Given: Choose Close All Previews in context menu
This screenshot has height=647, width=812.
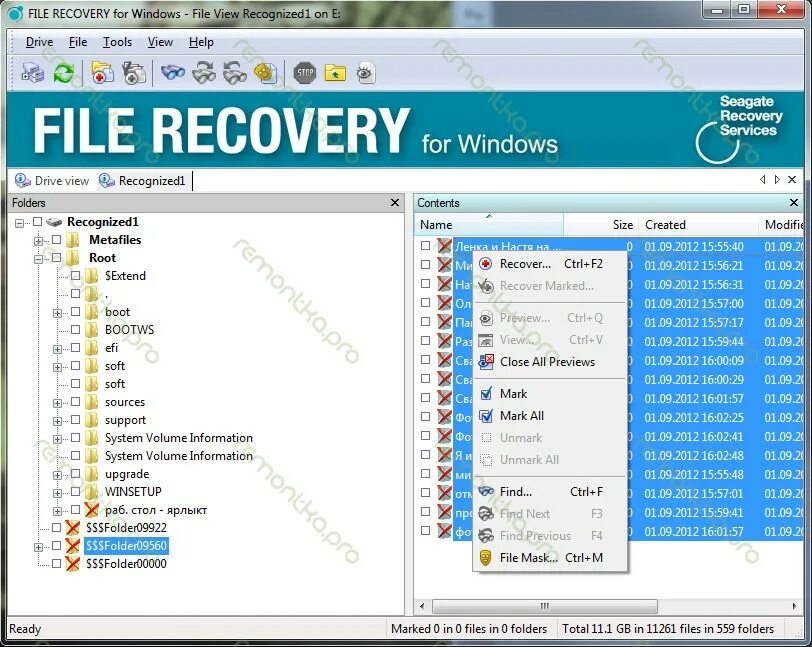Looking at the screenshot, I should [x=550, y=362].
